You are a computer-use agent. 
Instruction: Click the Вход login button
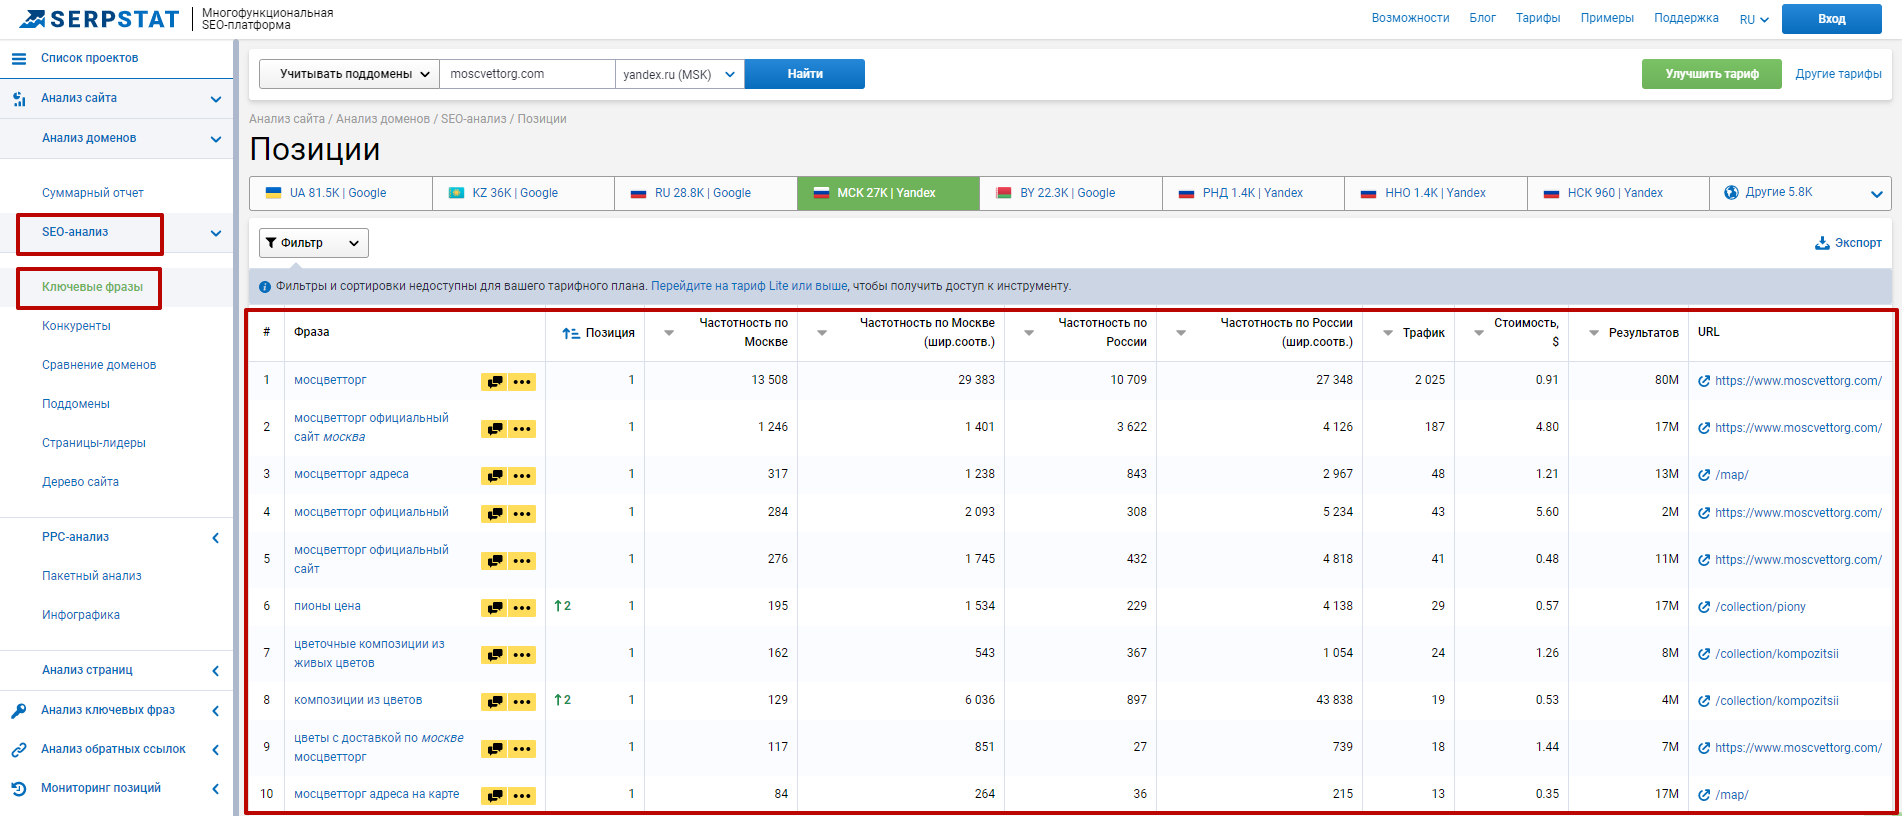tap(1832, 19)
